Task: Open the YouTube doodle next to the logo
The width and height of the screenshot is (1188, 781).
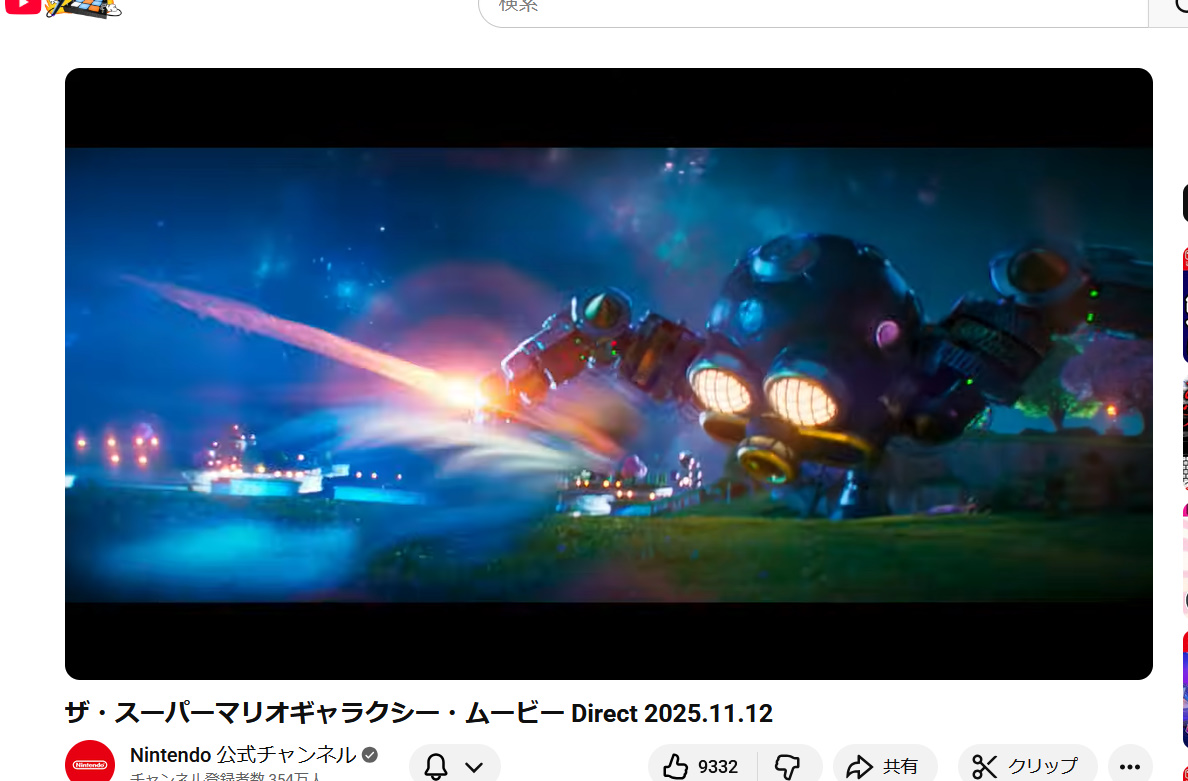Action: click(x=84, y=8)
